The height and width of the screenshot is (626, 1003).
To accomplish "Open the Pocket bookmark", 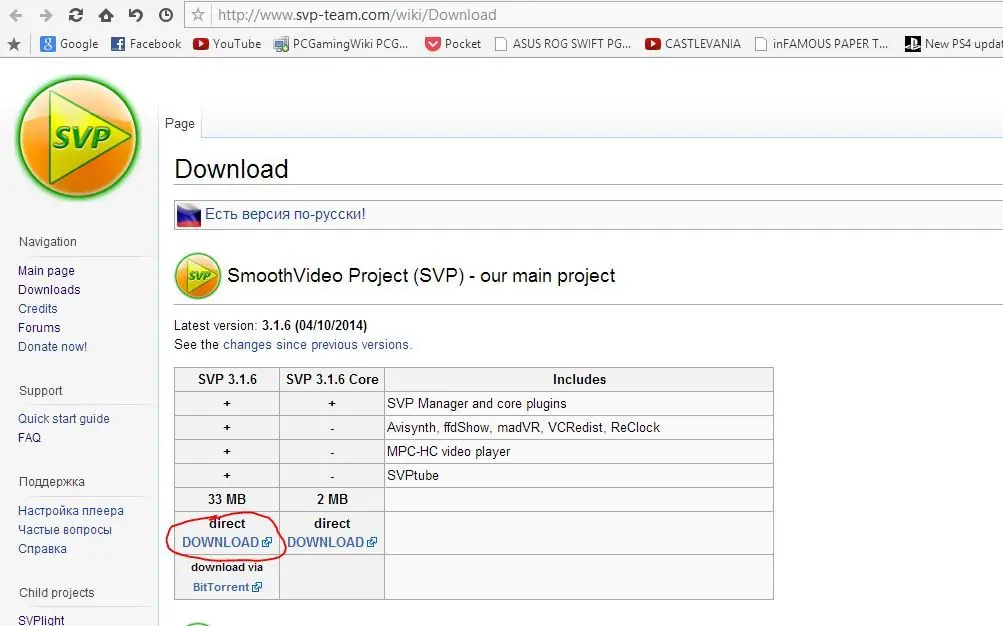I will 453,44.
